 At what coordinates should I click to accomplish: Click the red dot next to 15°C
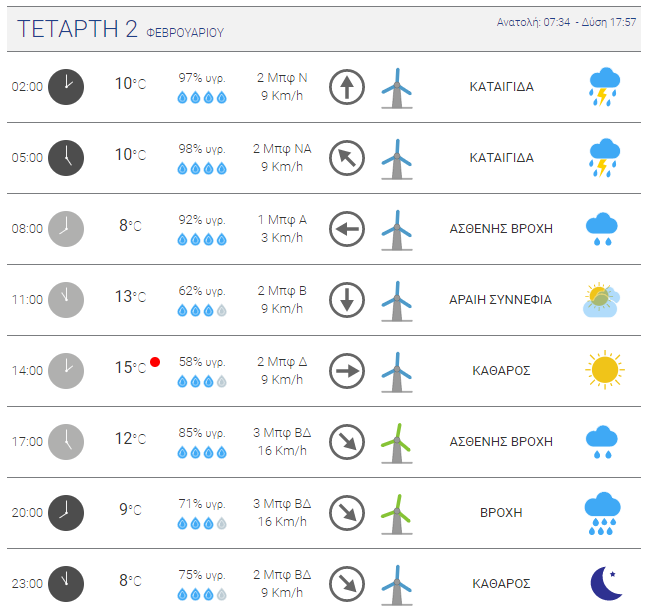(155, 362)
